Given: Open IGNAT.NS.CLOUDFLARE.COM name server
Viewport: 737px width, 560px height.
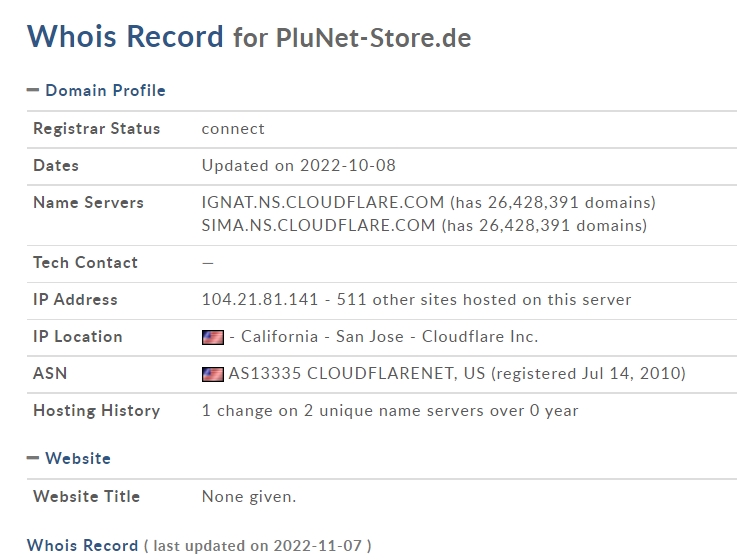Looking at the screenshot, I should click(322, 202).
